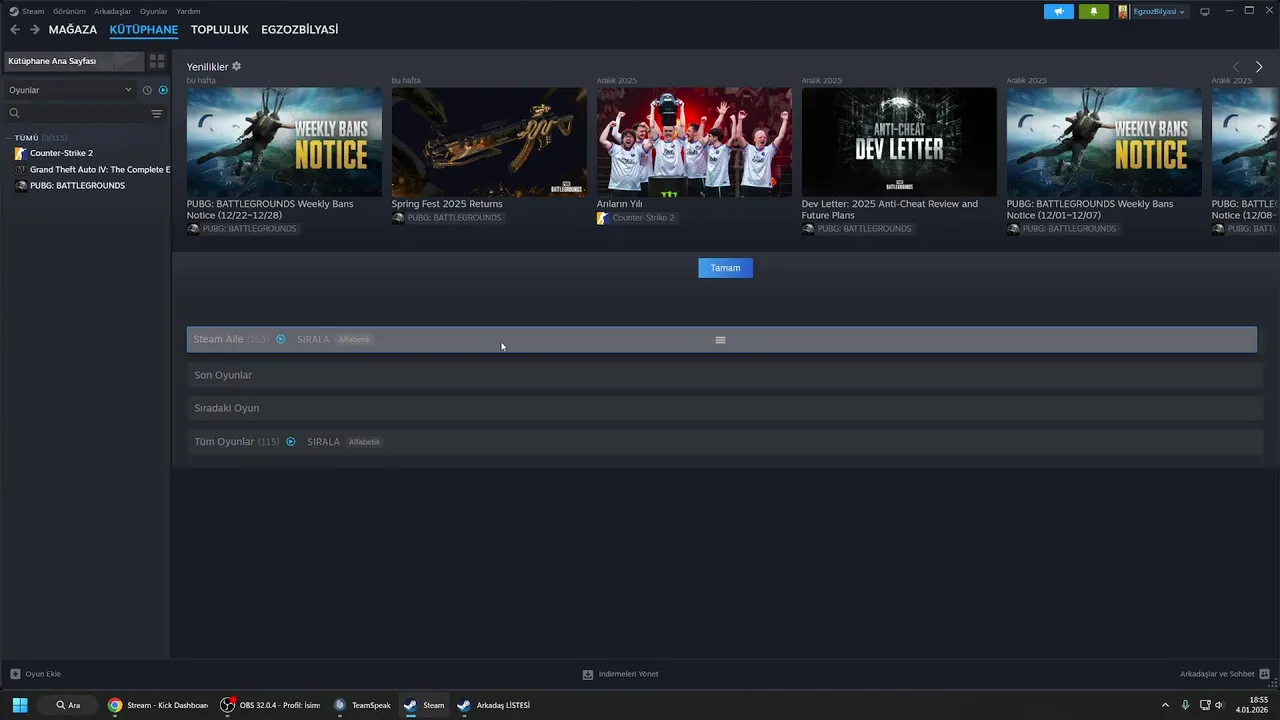This screenshot has width=1280, height=720.
Task: Click the İndirmeleri Yönet download icon
Action: (588, 674)
